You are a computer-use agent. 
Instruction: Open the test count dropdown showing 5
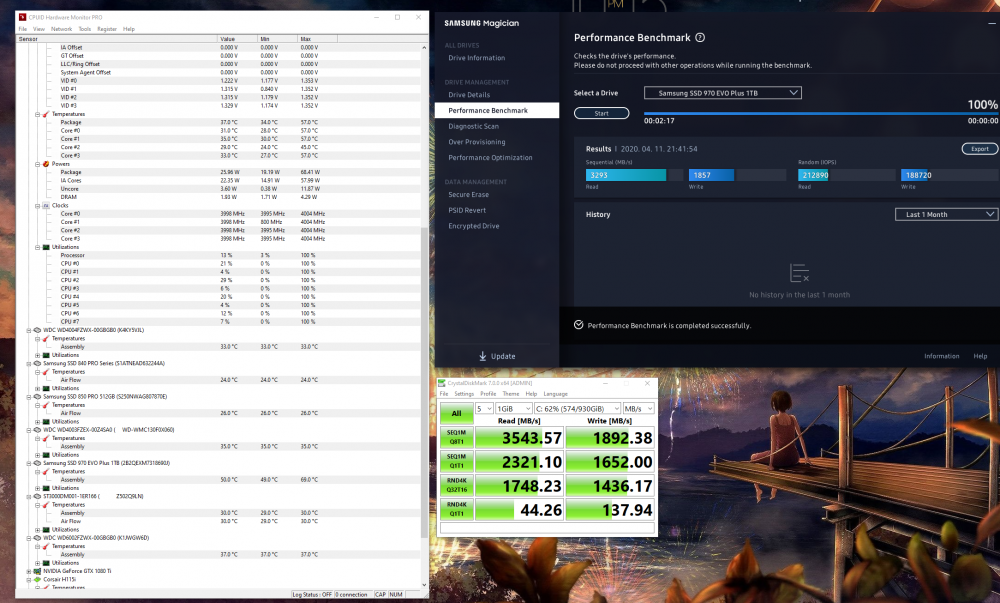click(484, 409)
